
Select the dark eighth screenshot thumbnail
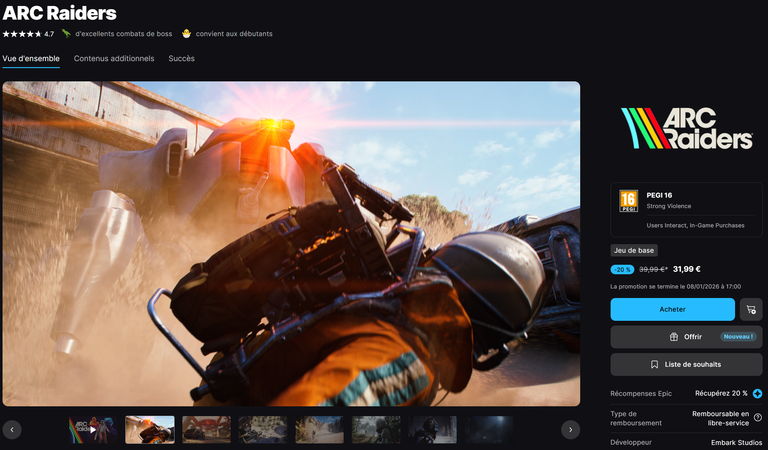(x=489, y=429)
